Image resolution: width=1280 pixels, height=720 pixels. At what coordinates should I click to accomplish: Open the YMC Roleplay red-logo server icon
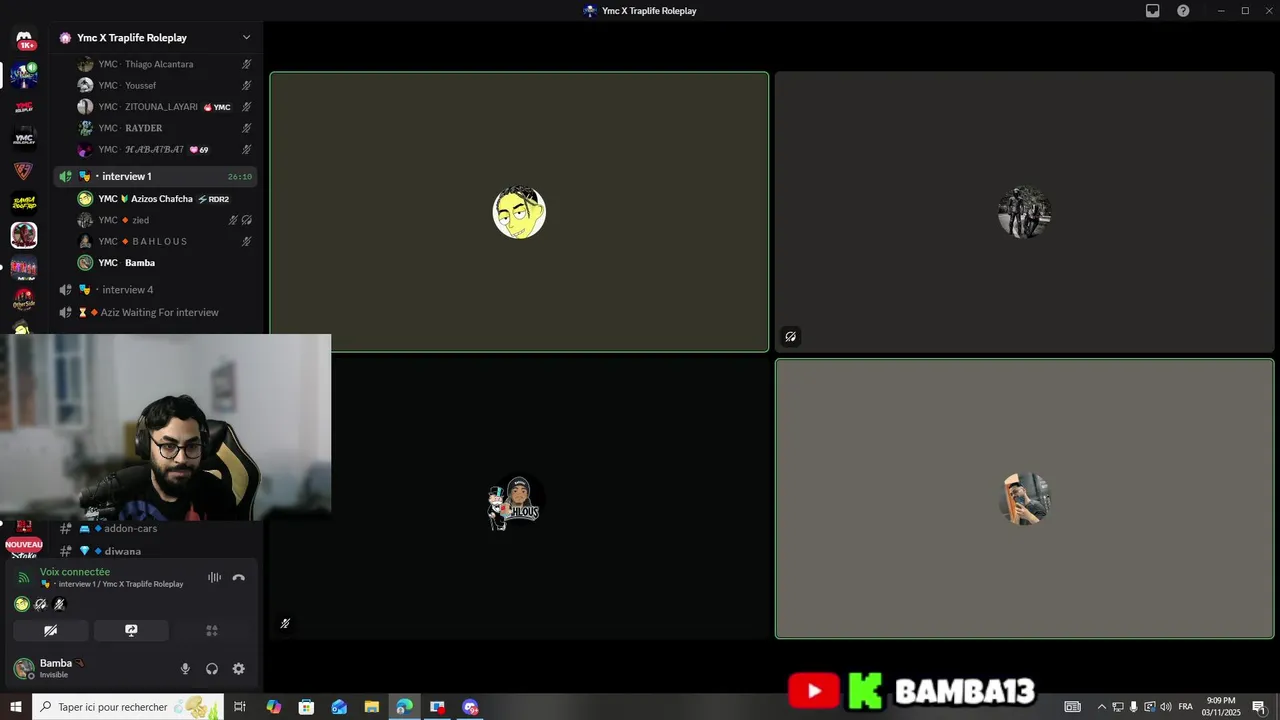click(24, 106)
